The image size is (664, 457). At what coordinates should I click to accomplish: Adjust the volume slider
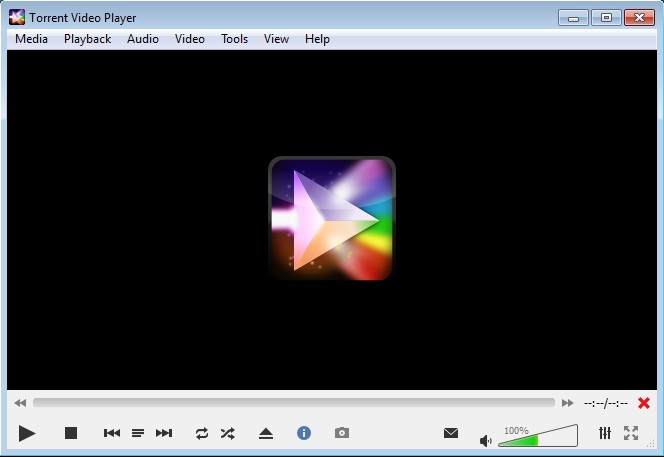click(540, 437)
